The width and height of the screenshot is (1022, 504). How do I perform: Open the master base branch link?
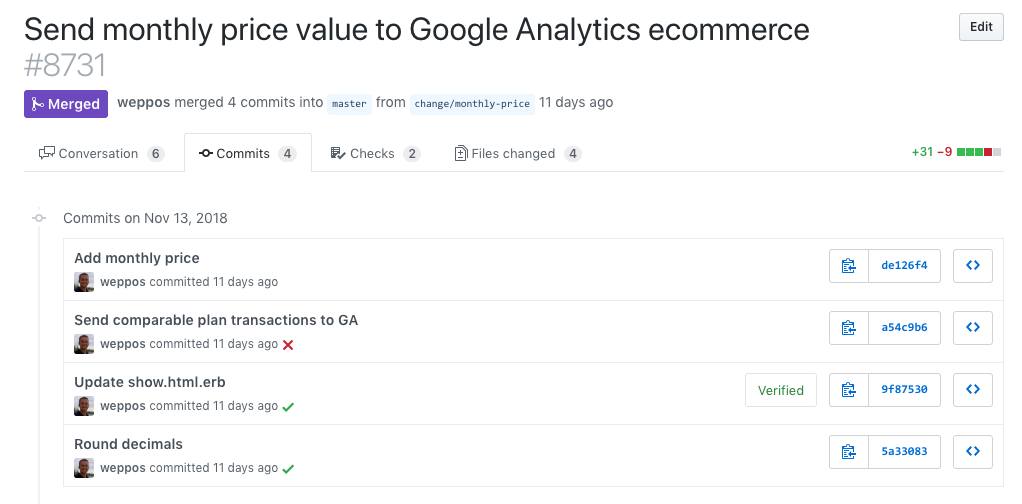349,103
